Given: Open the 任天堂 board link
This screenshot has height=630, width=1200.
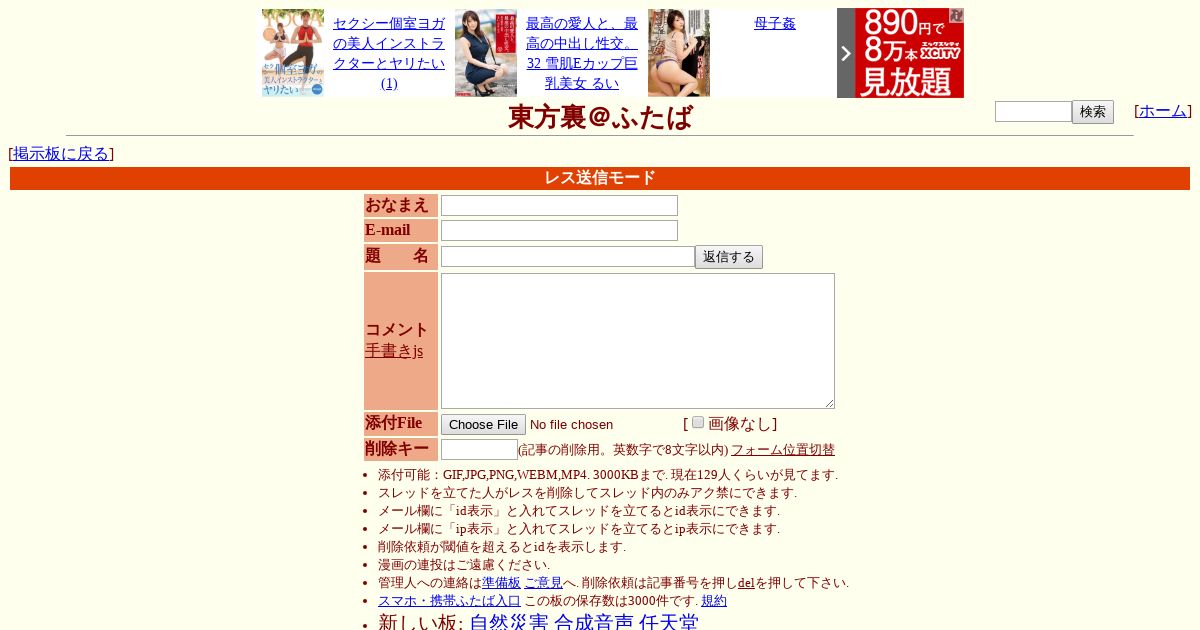Looking at the screenshot, I should click(669, 623).
